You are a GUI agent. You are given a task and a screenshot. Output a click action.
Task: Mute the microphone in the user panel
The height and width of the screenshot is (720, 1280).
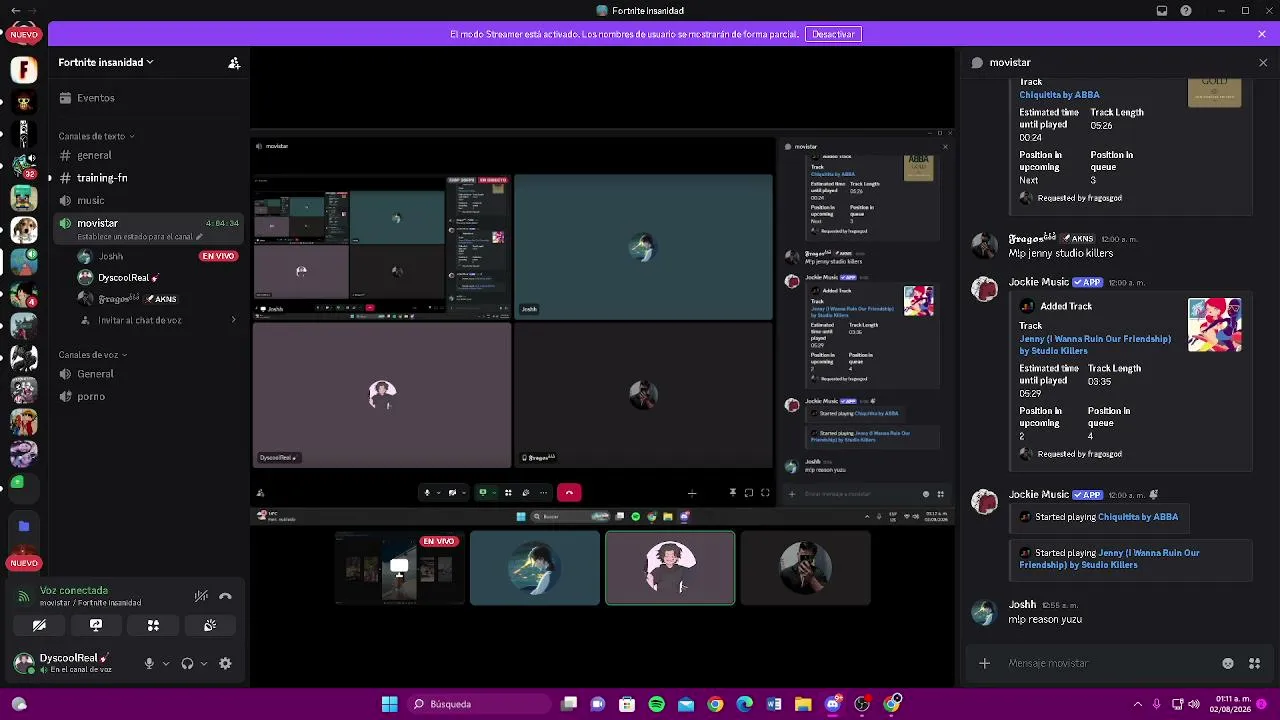click(x=149, y=663)
